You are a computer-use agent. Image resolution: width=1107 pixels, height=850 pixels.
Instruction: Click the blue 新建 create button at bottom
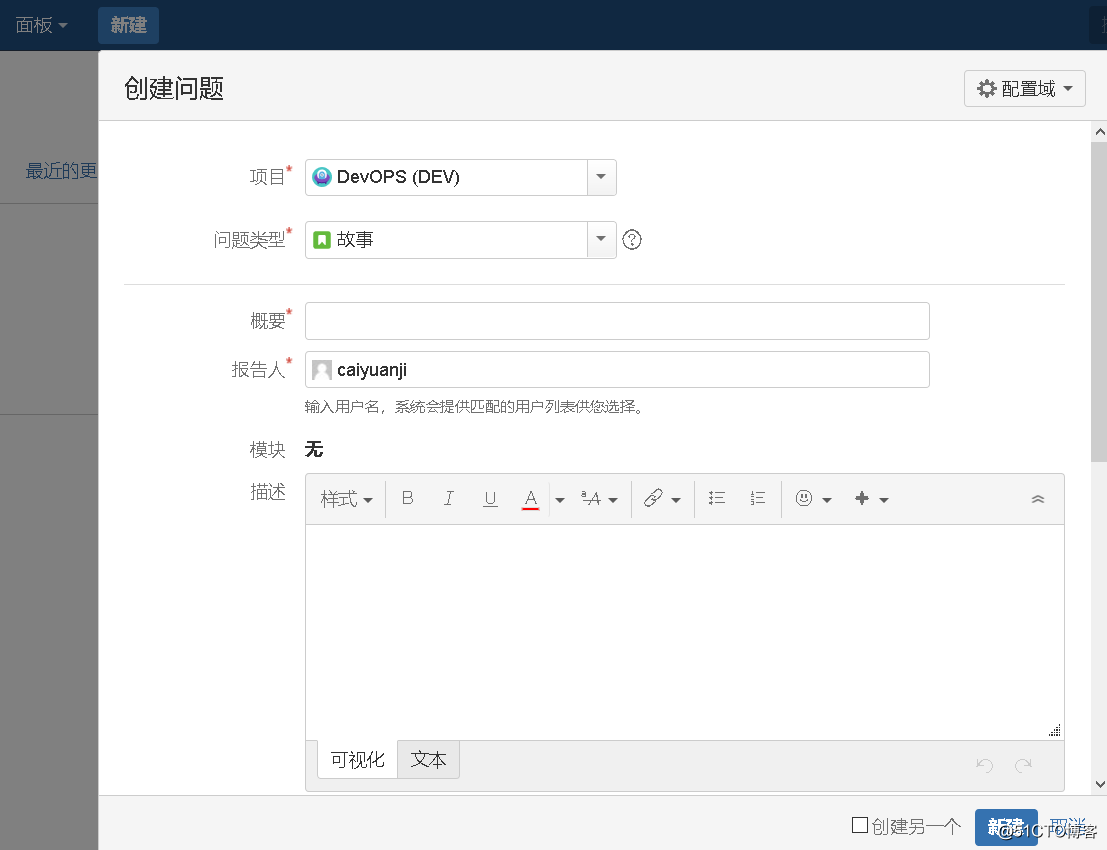click(1006, 827)
